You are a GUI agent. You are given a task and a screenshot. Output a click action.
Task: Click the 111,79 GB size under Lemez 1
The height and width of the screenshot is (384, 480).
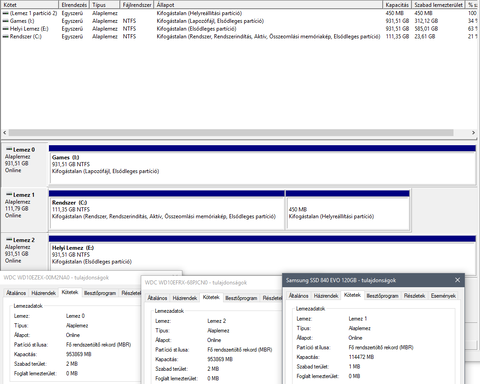pos(16,209)
